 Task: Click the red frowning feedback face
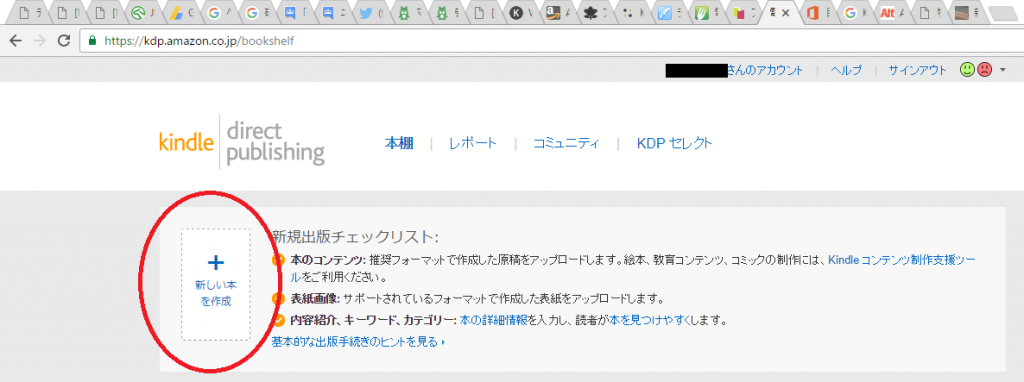(984, 69)
